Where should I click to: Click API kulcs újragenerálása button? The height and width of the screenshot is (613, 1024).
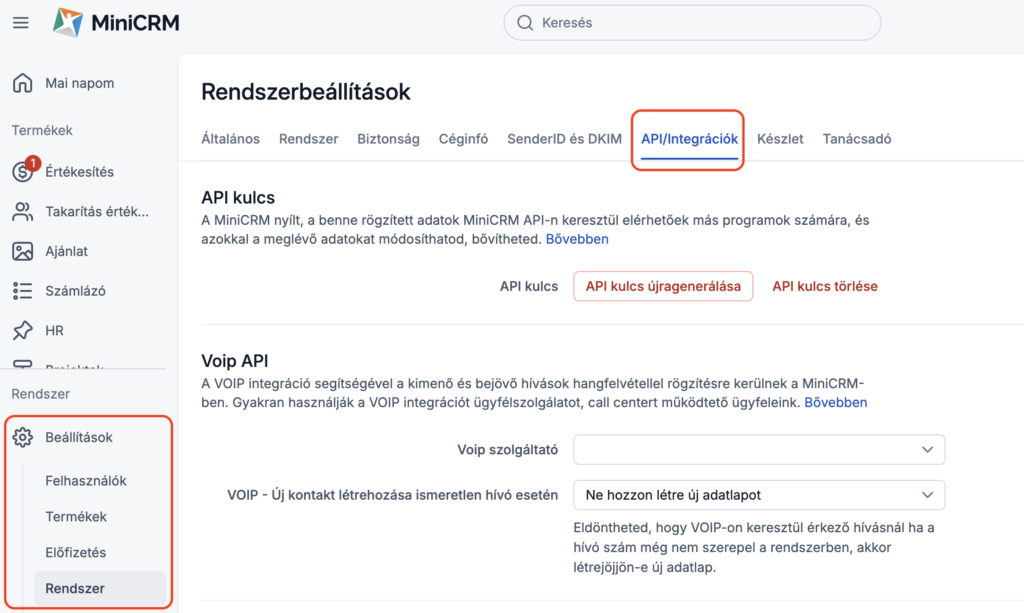tap(662, 286)
